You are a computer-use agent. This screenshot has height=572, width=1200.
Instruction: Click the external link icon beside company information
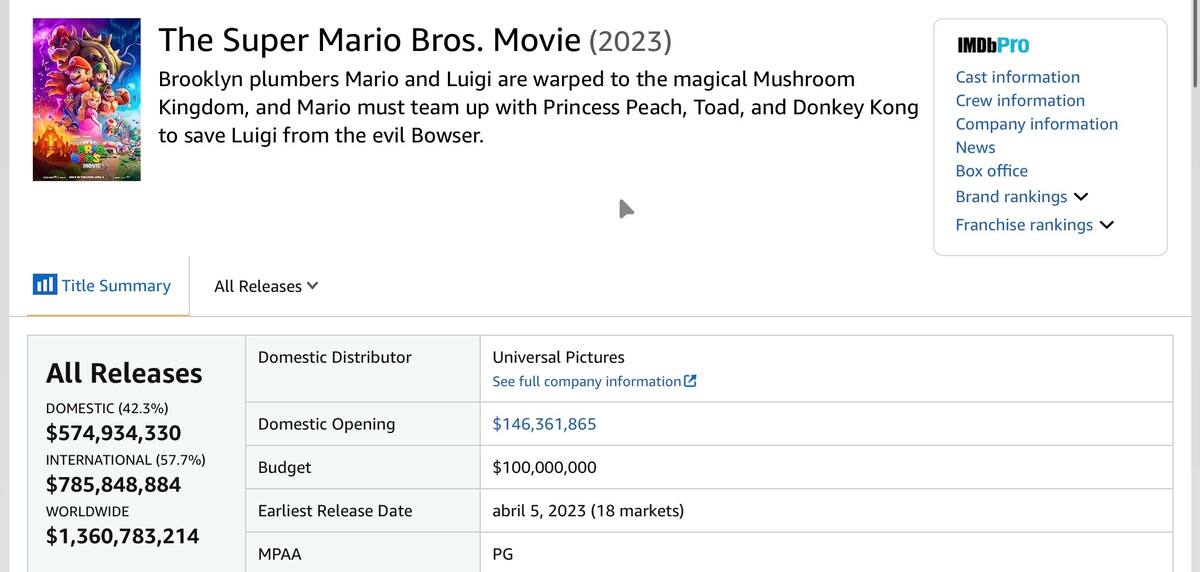pos(690,381)
